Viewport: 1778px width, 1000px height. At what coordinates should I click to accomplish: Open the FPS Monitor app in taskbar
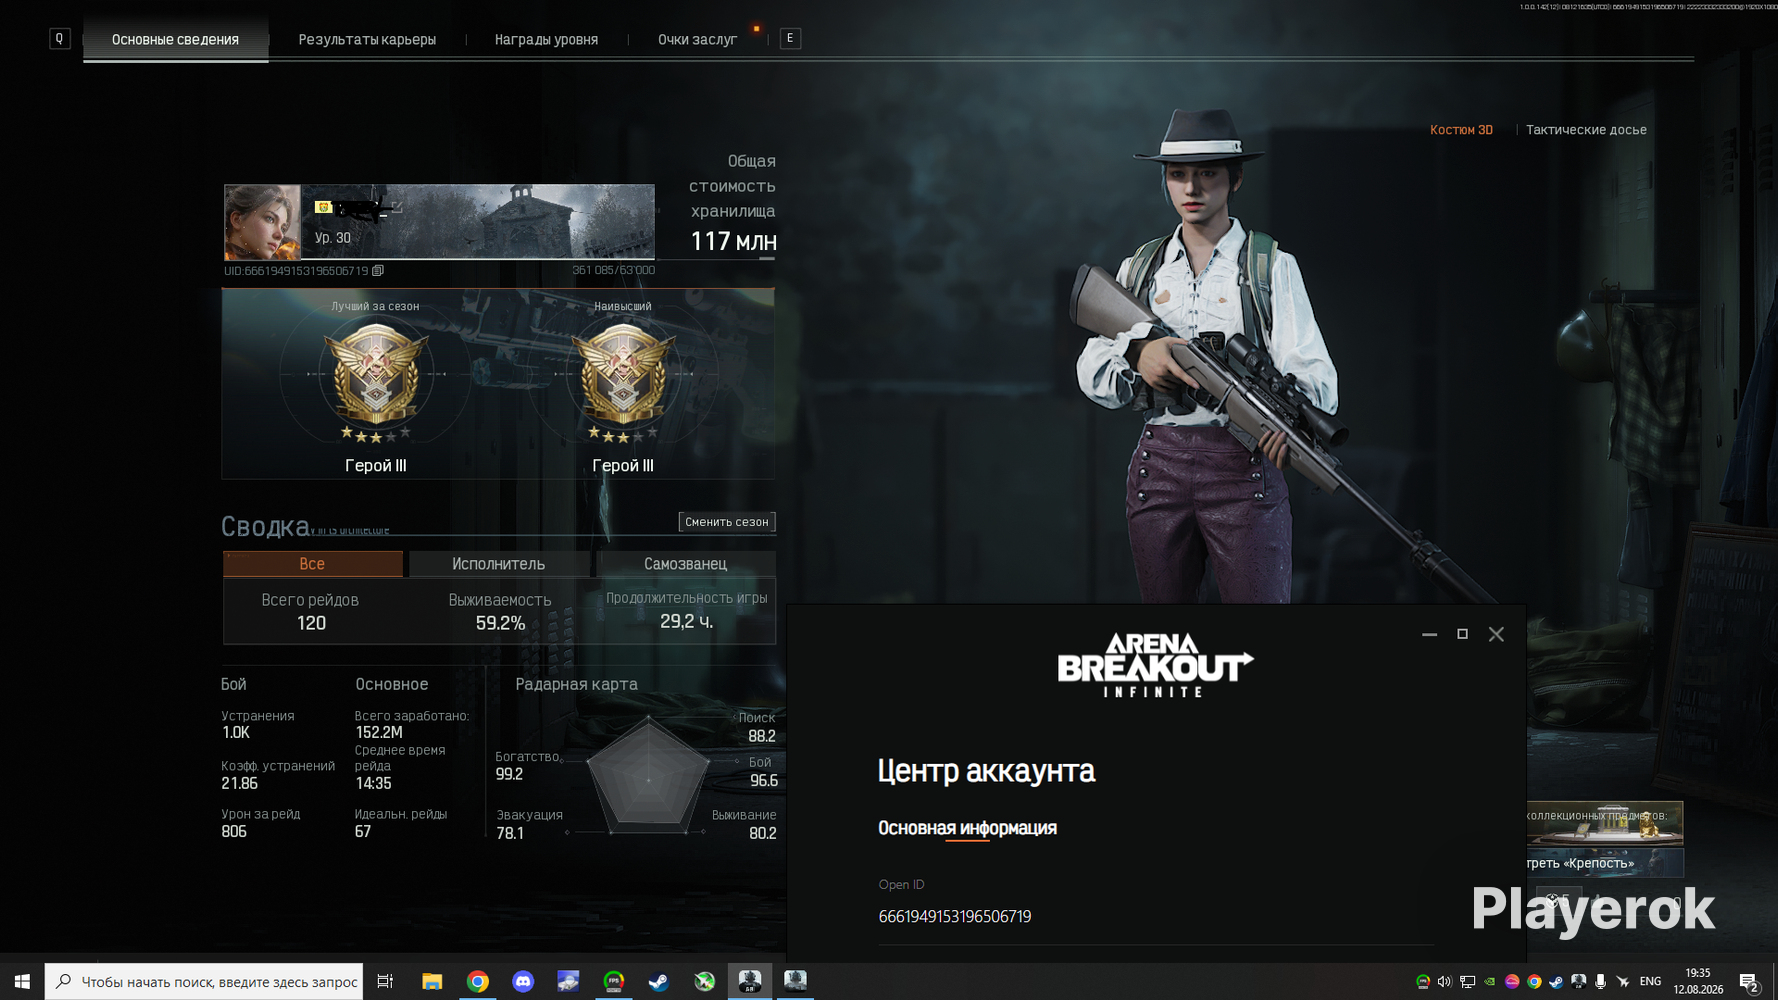pyautogui.click(x=614, y=982)
